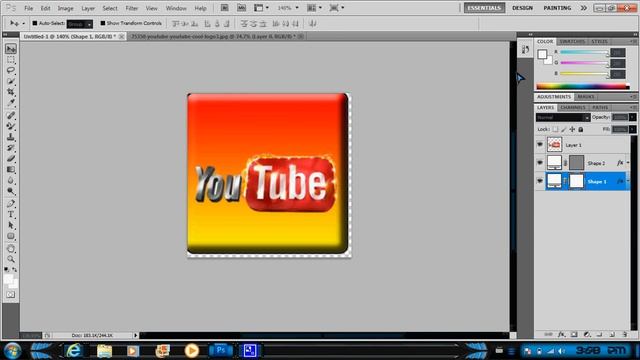Open the layer blend mode Normal dropdown
Viewport: 640px width, 360px height.
(x=563, y=118)
